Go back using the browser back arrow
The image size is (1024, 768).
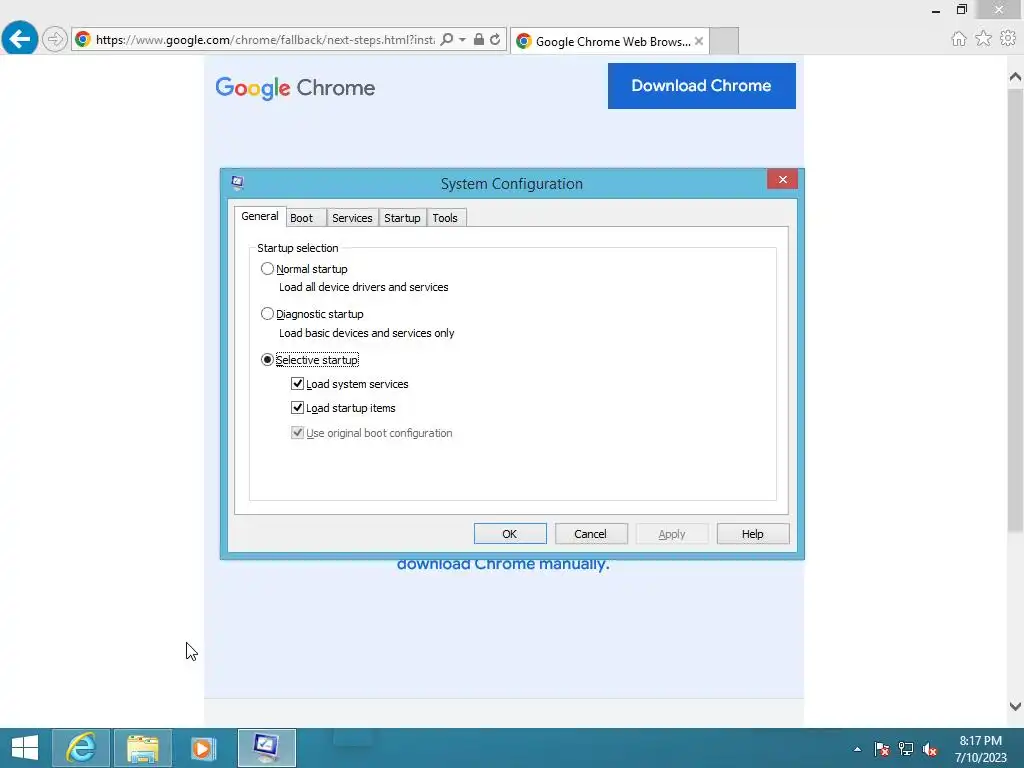[x=20, y=39]
